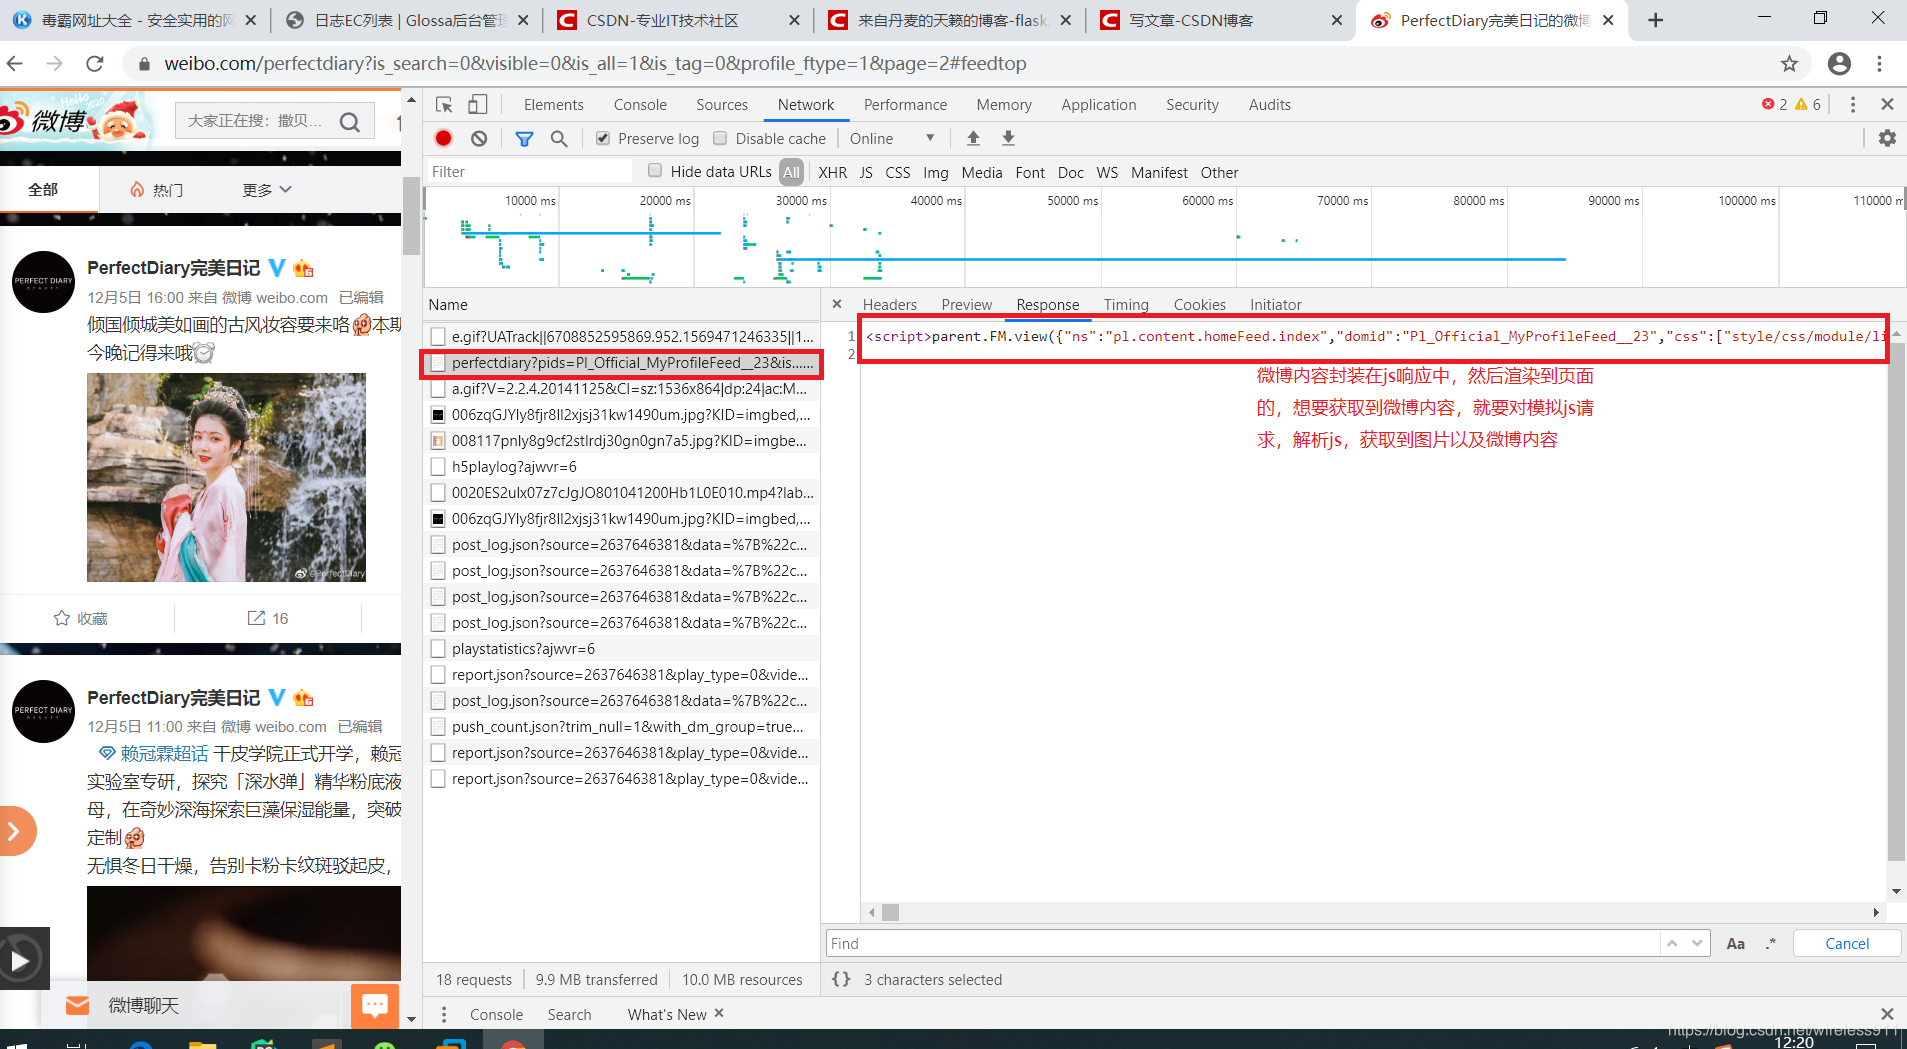The width and height of the screenshot is (1907, 1049).
Task: Filter requests by Media type
Action: [x=981, y=172]
